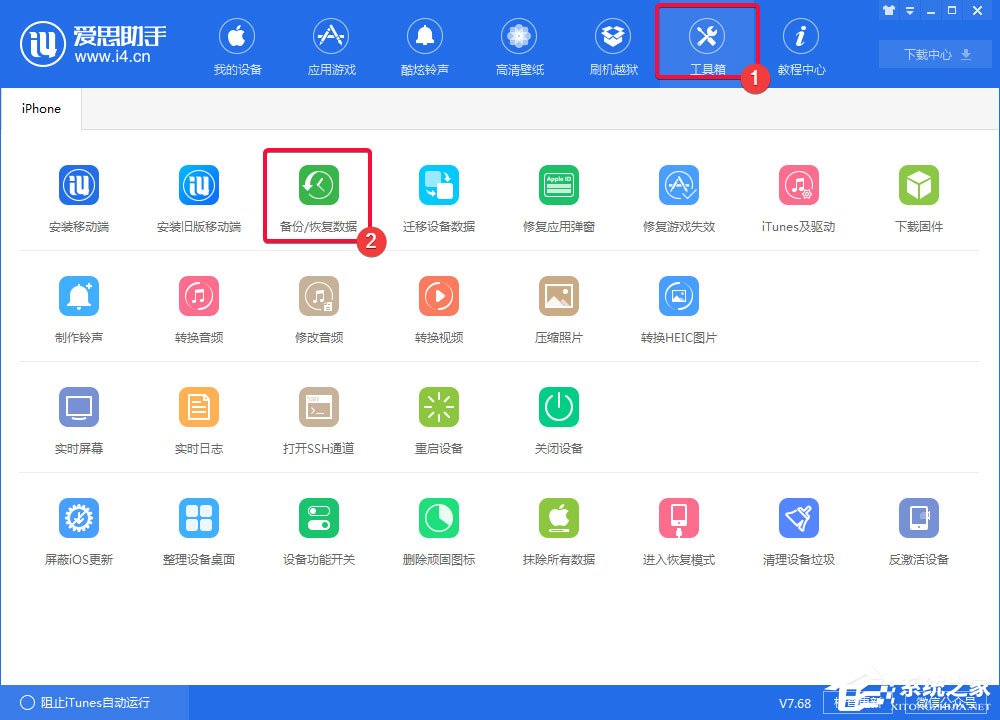1000x720 pixels.
Task: Switch to the iPhone tab
Action: tap(41, 108)
